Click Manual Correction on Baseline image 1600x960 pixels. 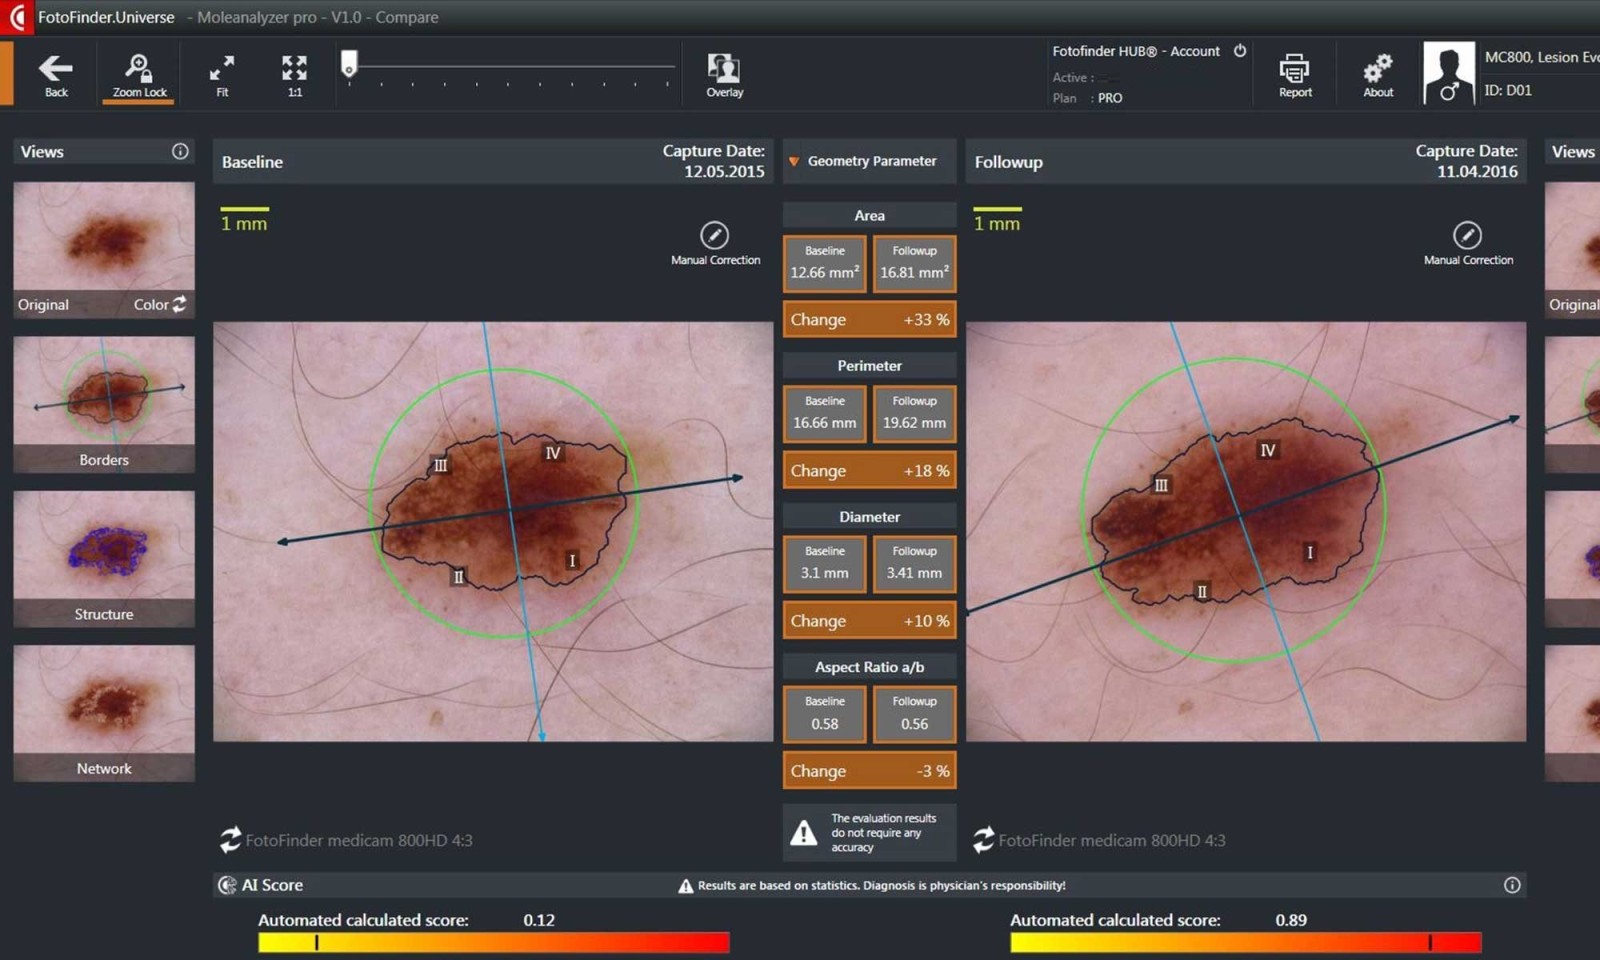[714, 243]
